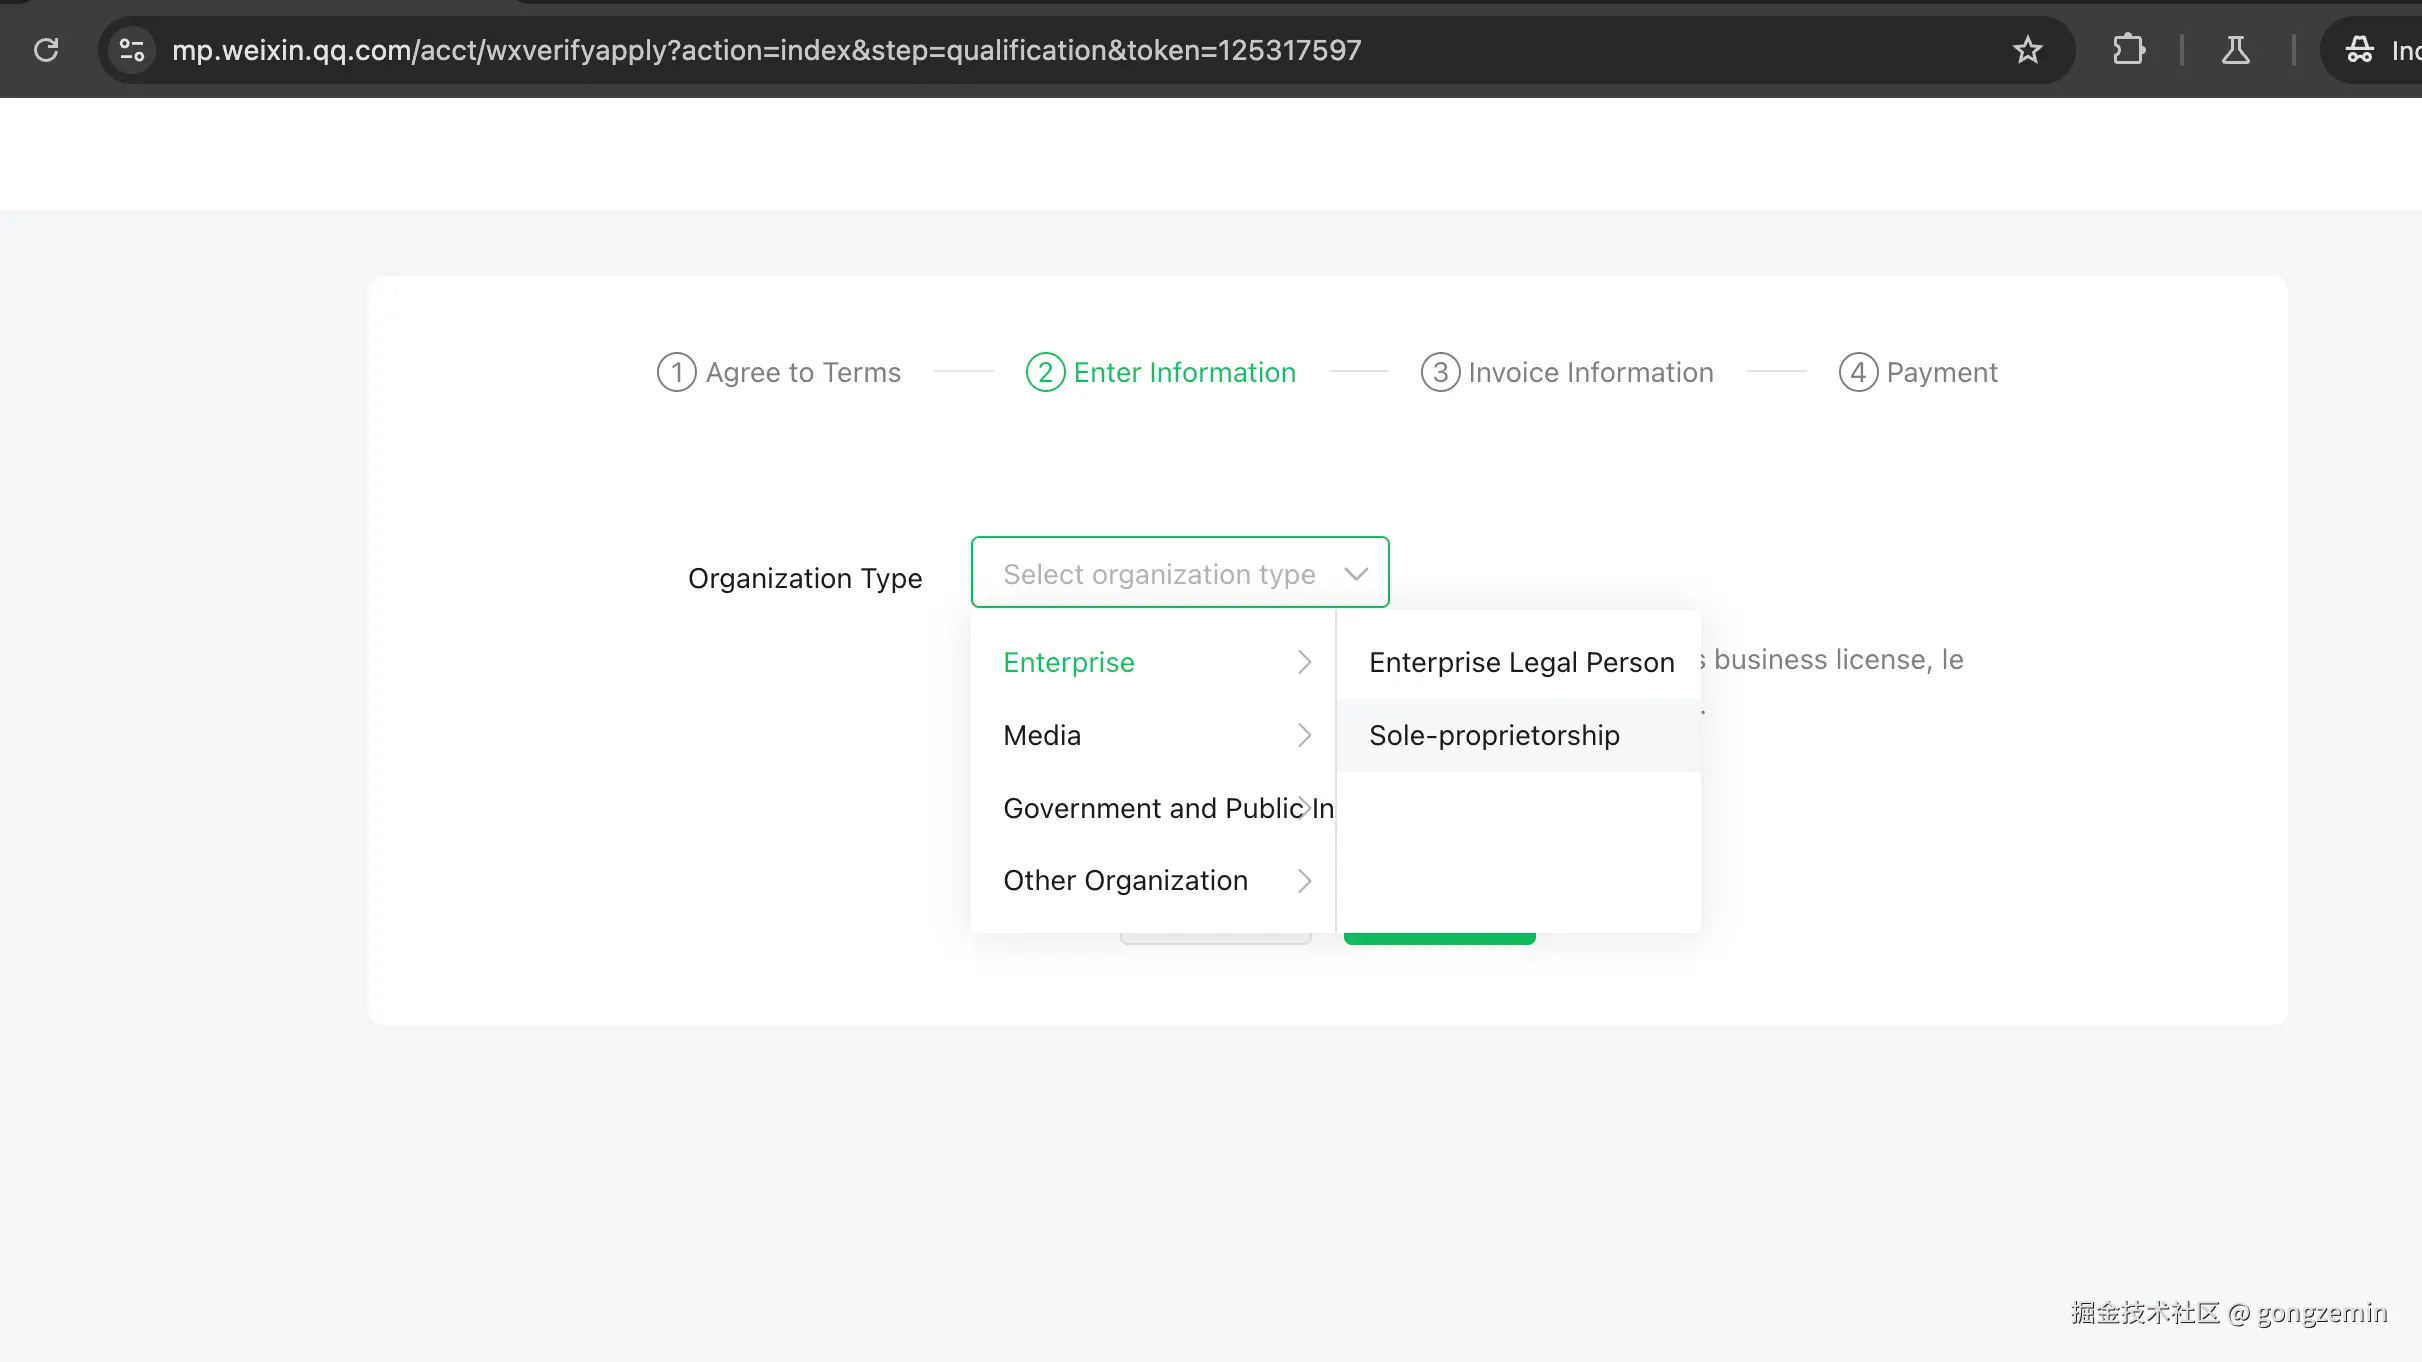Click step 4 Payment circle icon
The height and width of the screenshot is (1362, 2422).
[x=1858, y=373]
